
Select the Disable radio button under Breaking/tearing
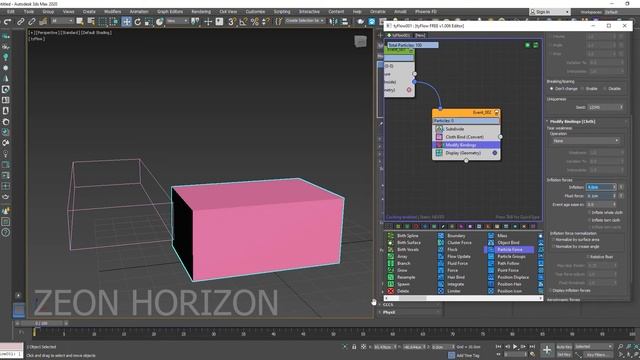[605, 89]
